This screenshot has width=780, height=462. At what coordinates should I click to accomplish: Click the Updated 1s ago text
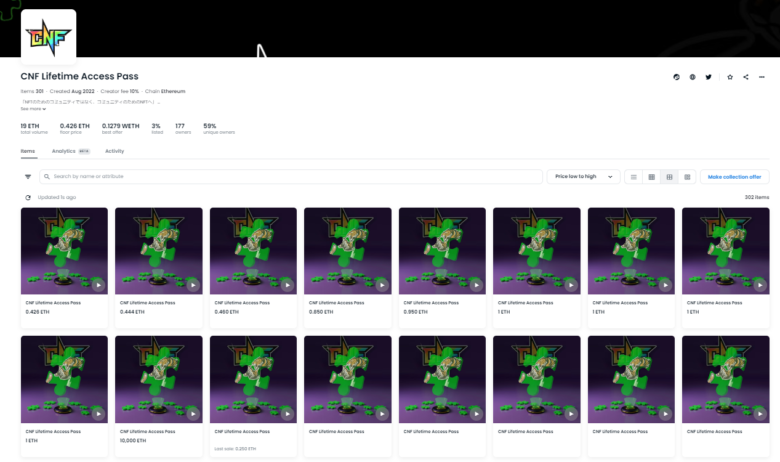point(57,197)
